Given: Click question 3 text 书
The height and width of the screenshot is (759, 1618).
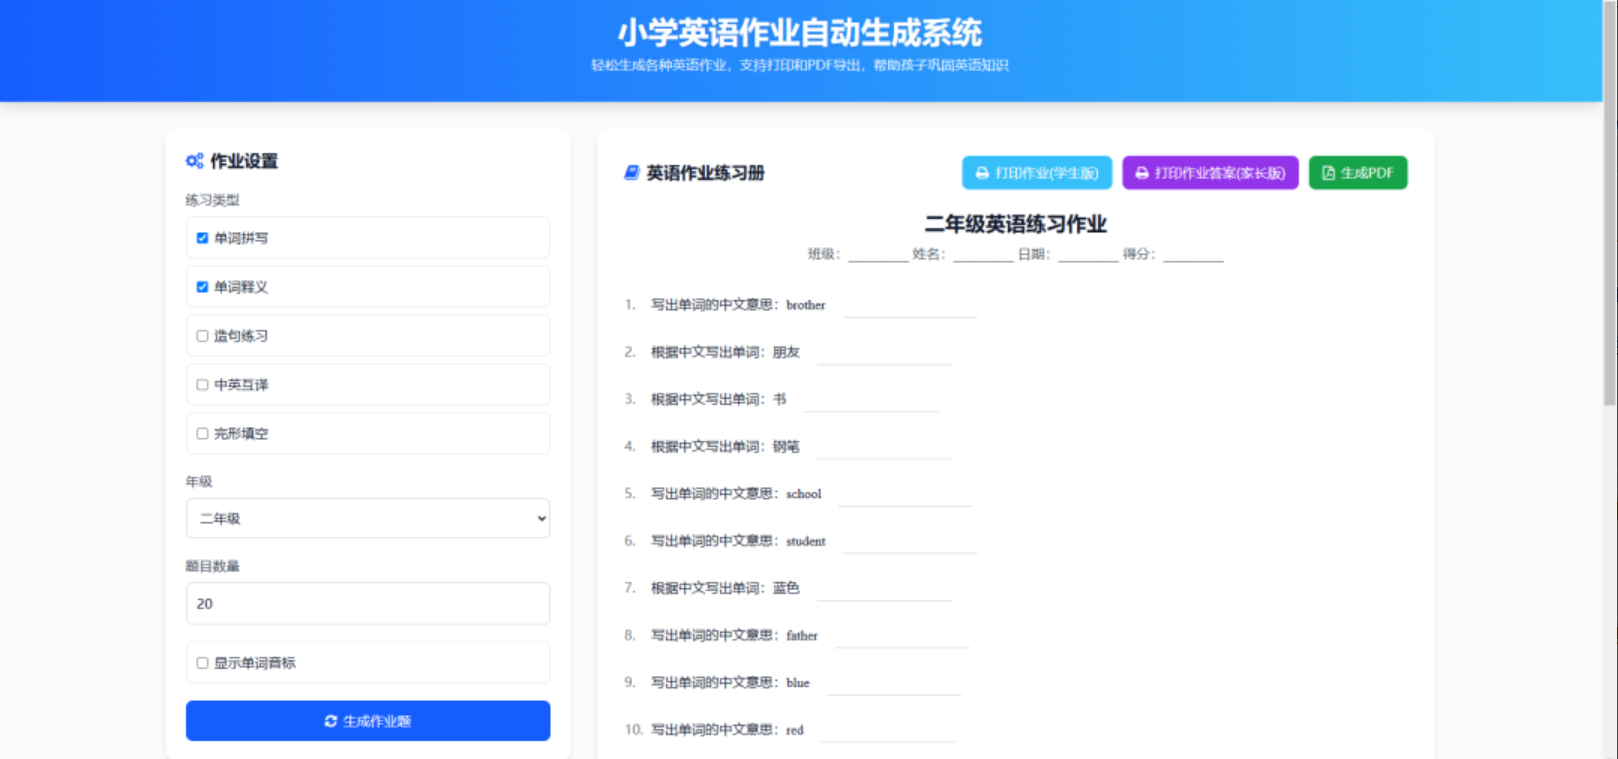Looking at the screenshot, I should pyautogui.click(x=780, y=399).
